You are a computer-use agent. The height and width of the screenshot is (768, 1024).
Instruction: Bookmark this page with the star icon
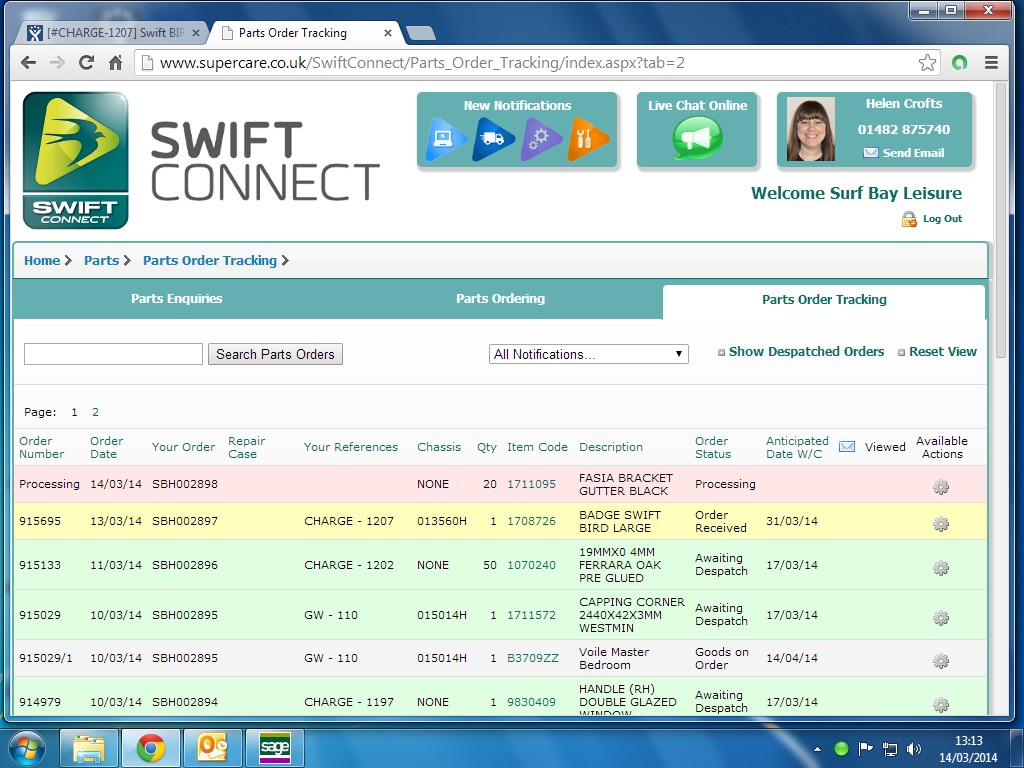tap(927, 63)
